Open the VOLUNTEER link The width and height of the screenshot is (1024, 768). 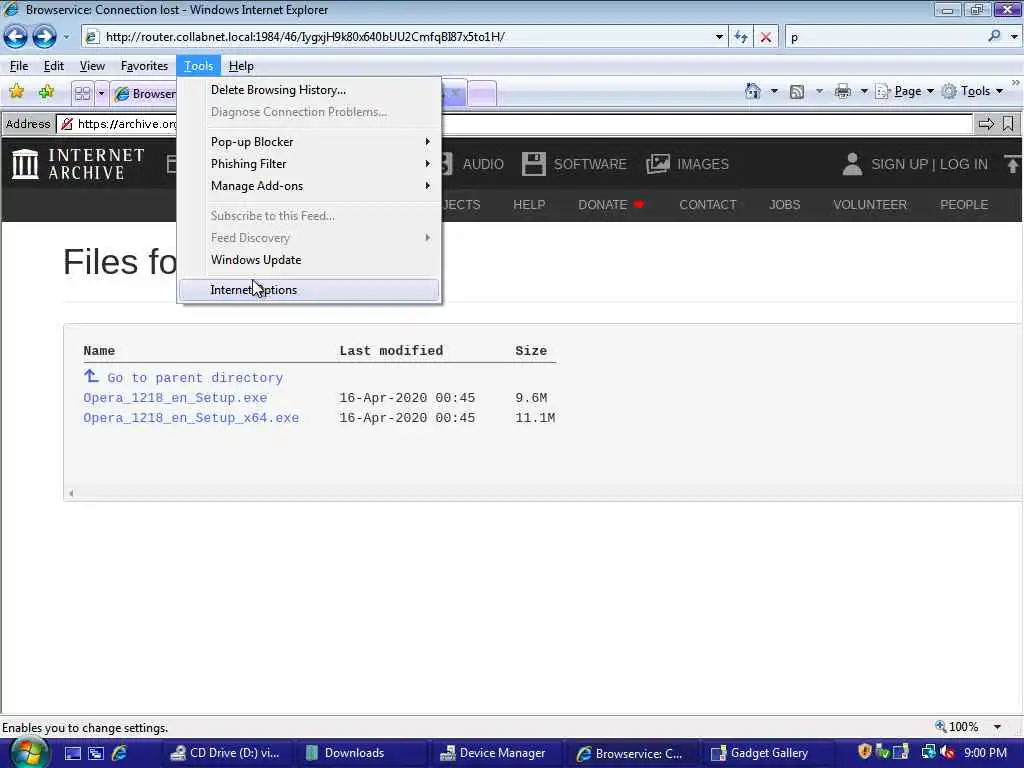(x=870, y=205)
